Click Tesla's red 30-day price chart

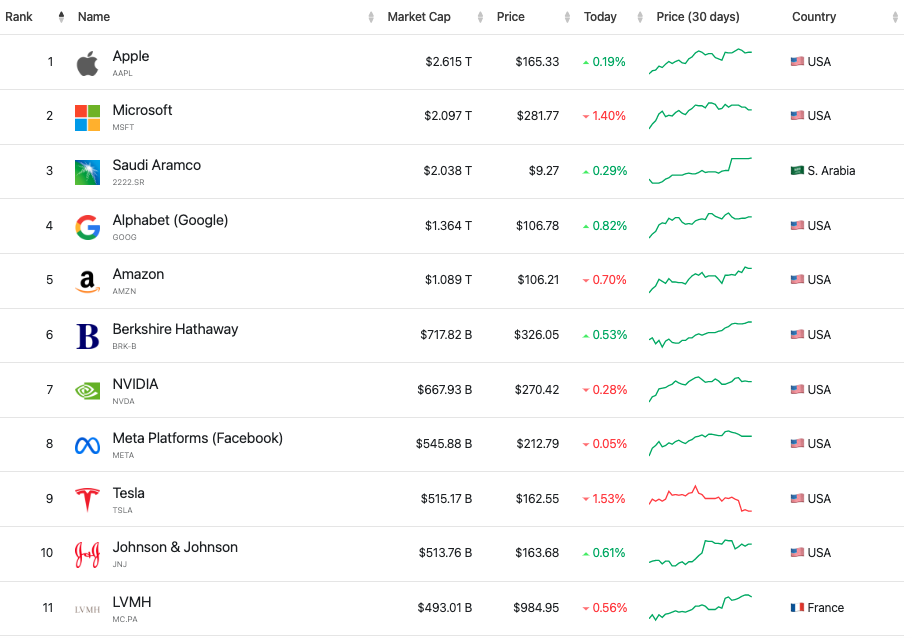pyautogui.click(x=700, y=498)
